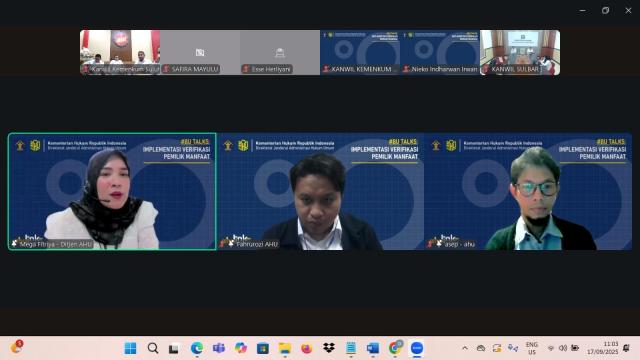Select Mega Fitriya speaker video tile
Viewport: 640px width, 360px height.
(112, 191)
